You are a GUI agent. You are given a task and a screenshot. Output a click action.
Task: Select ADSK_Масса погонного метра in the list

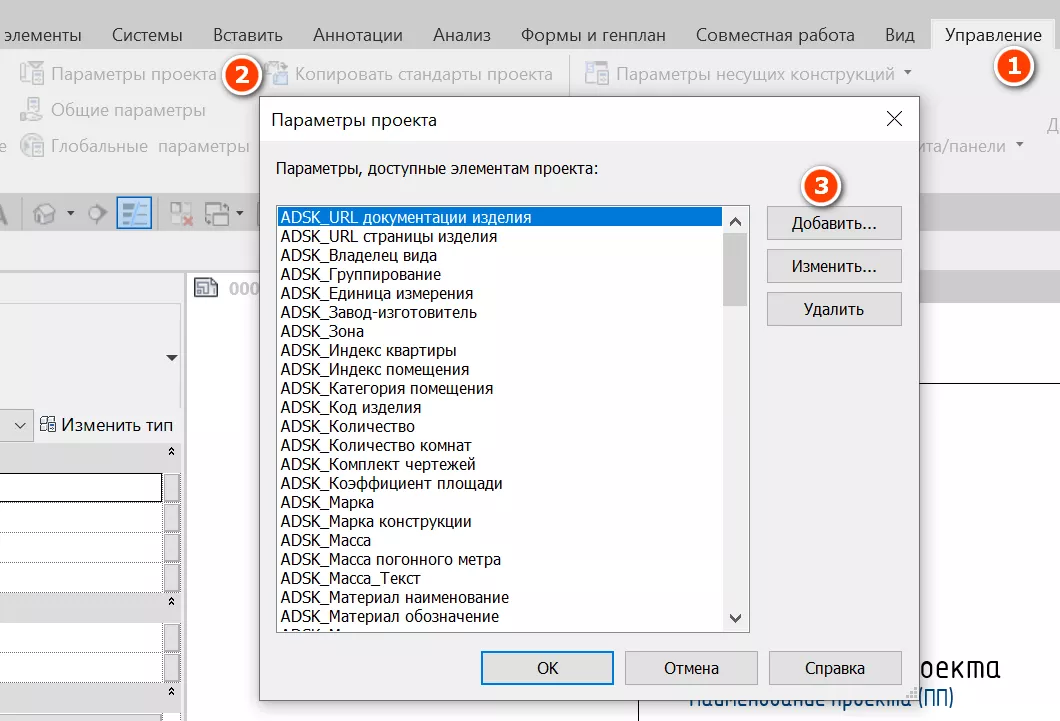[x=390, y=559]
